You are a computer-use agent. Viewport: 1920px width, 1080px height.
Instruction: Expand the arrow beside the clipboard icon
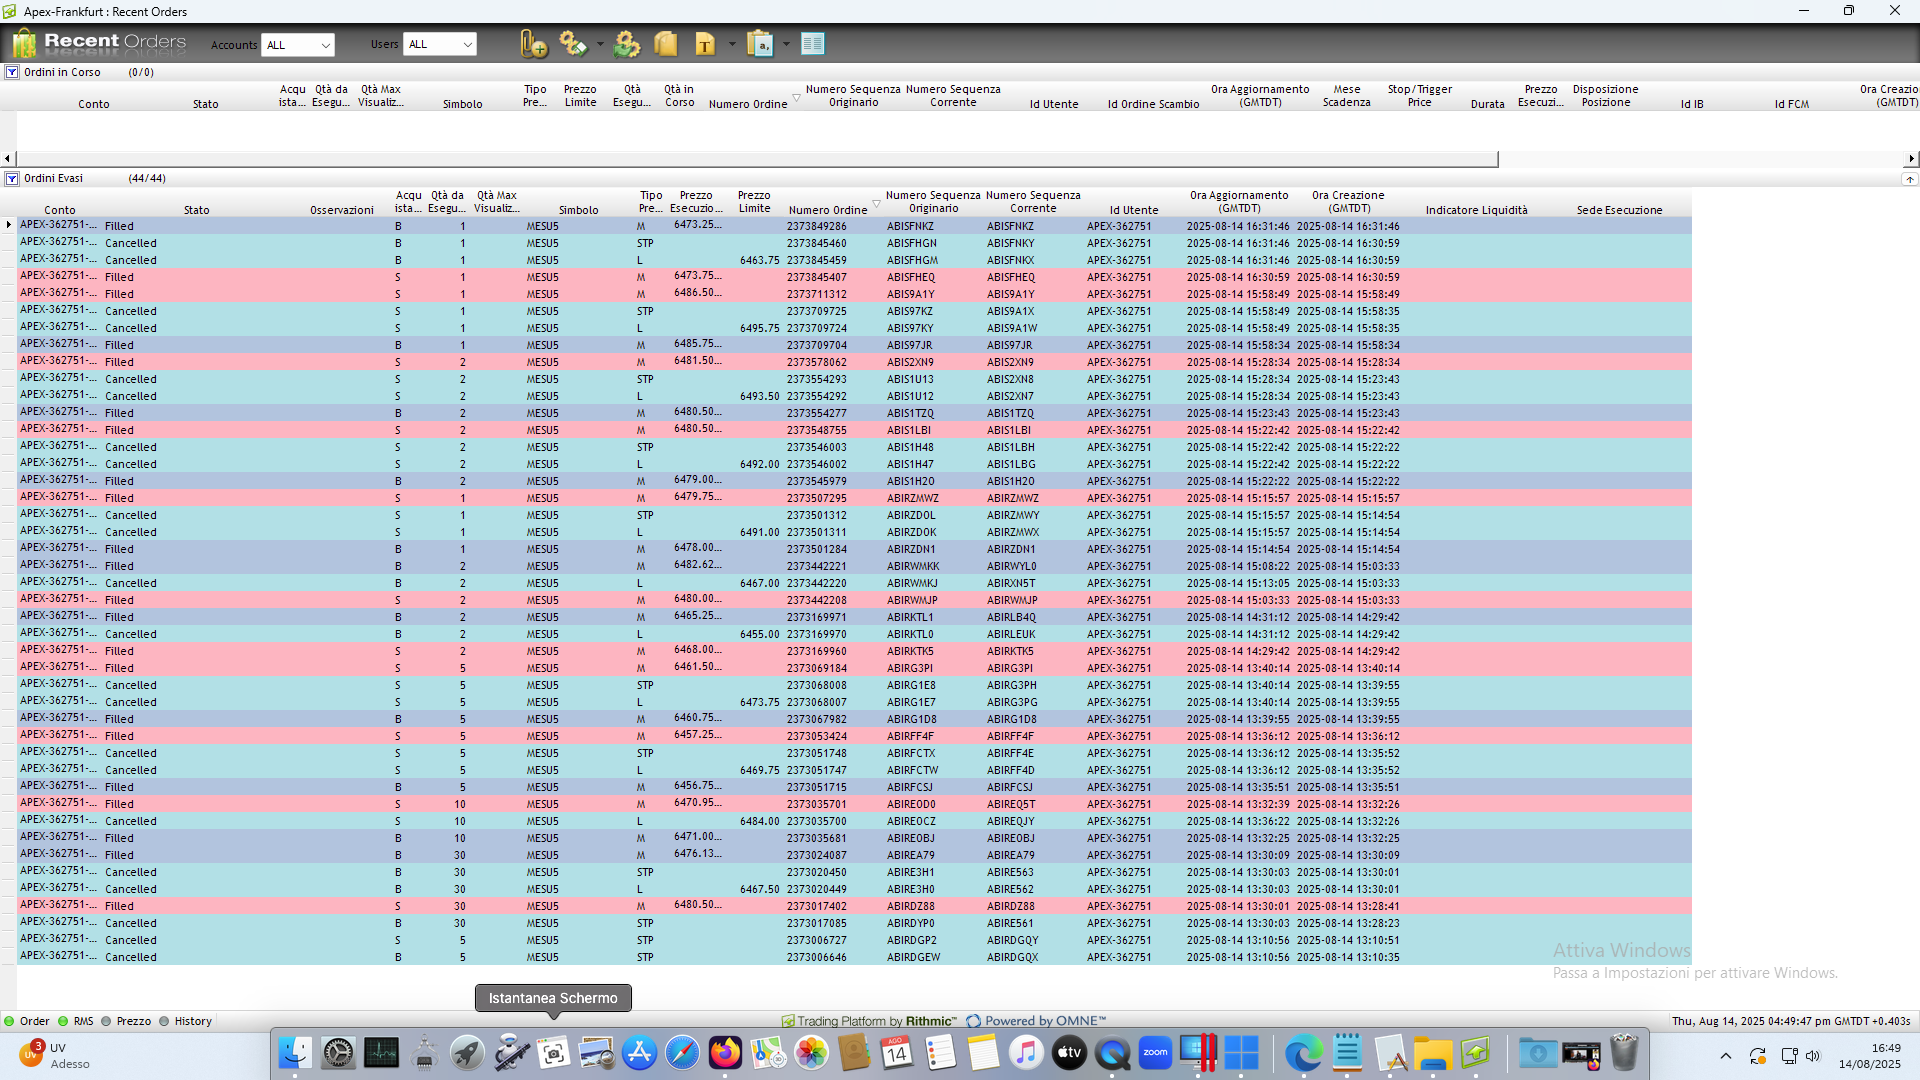point(787,44)
